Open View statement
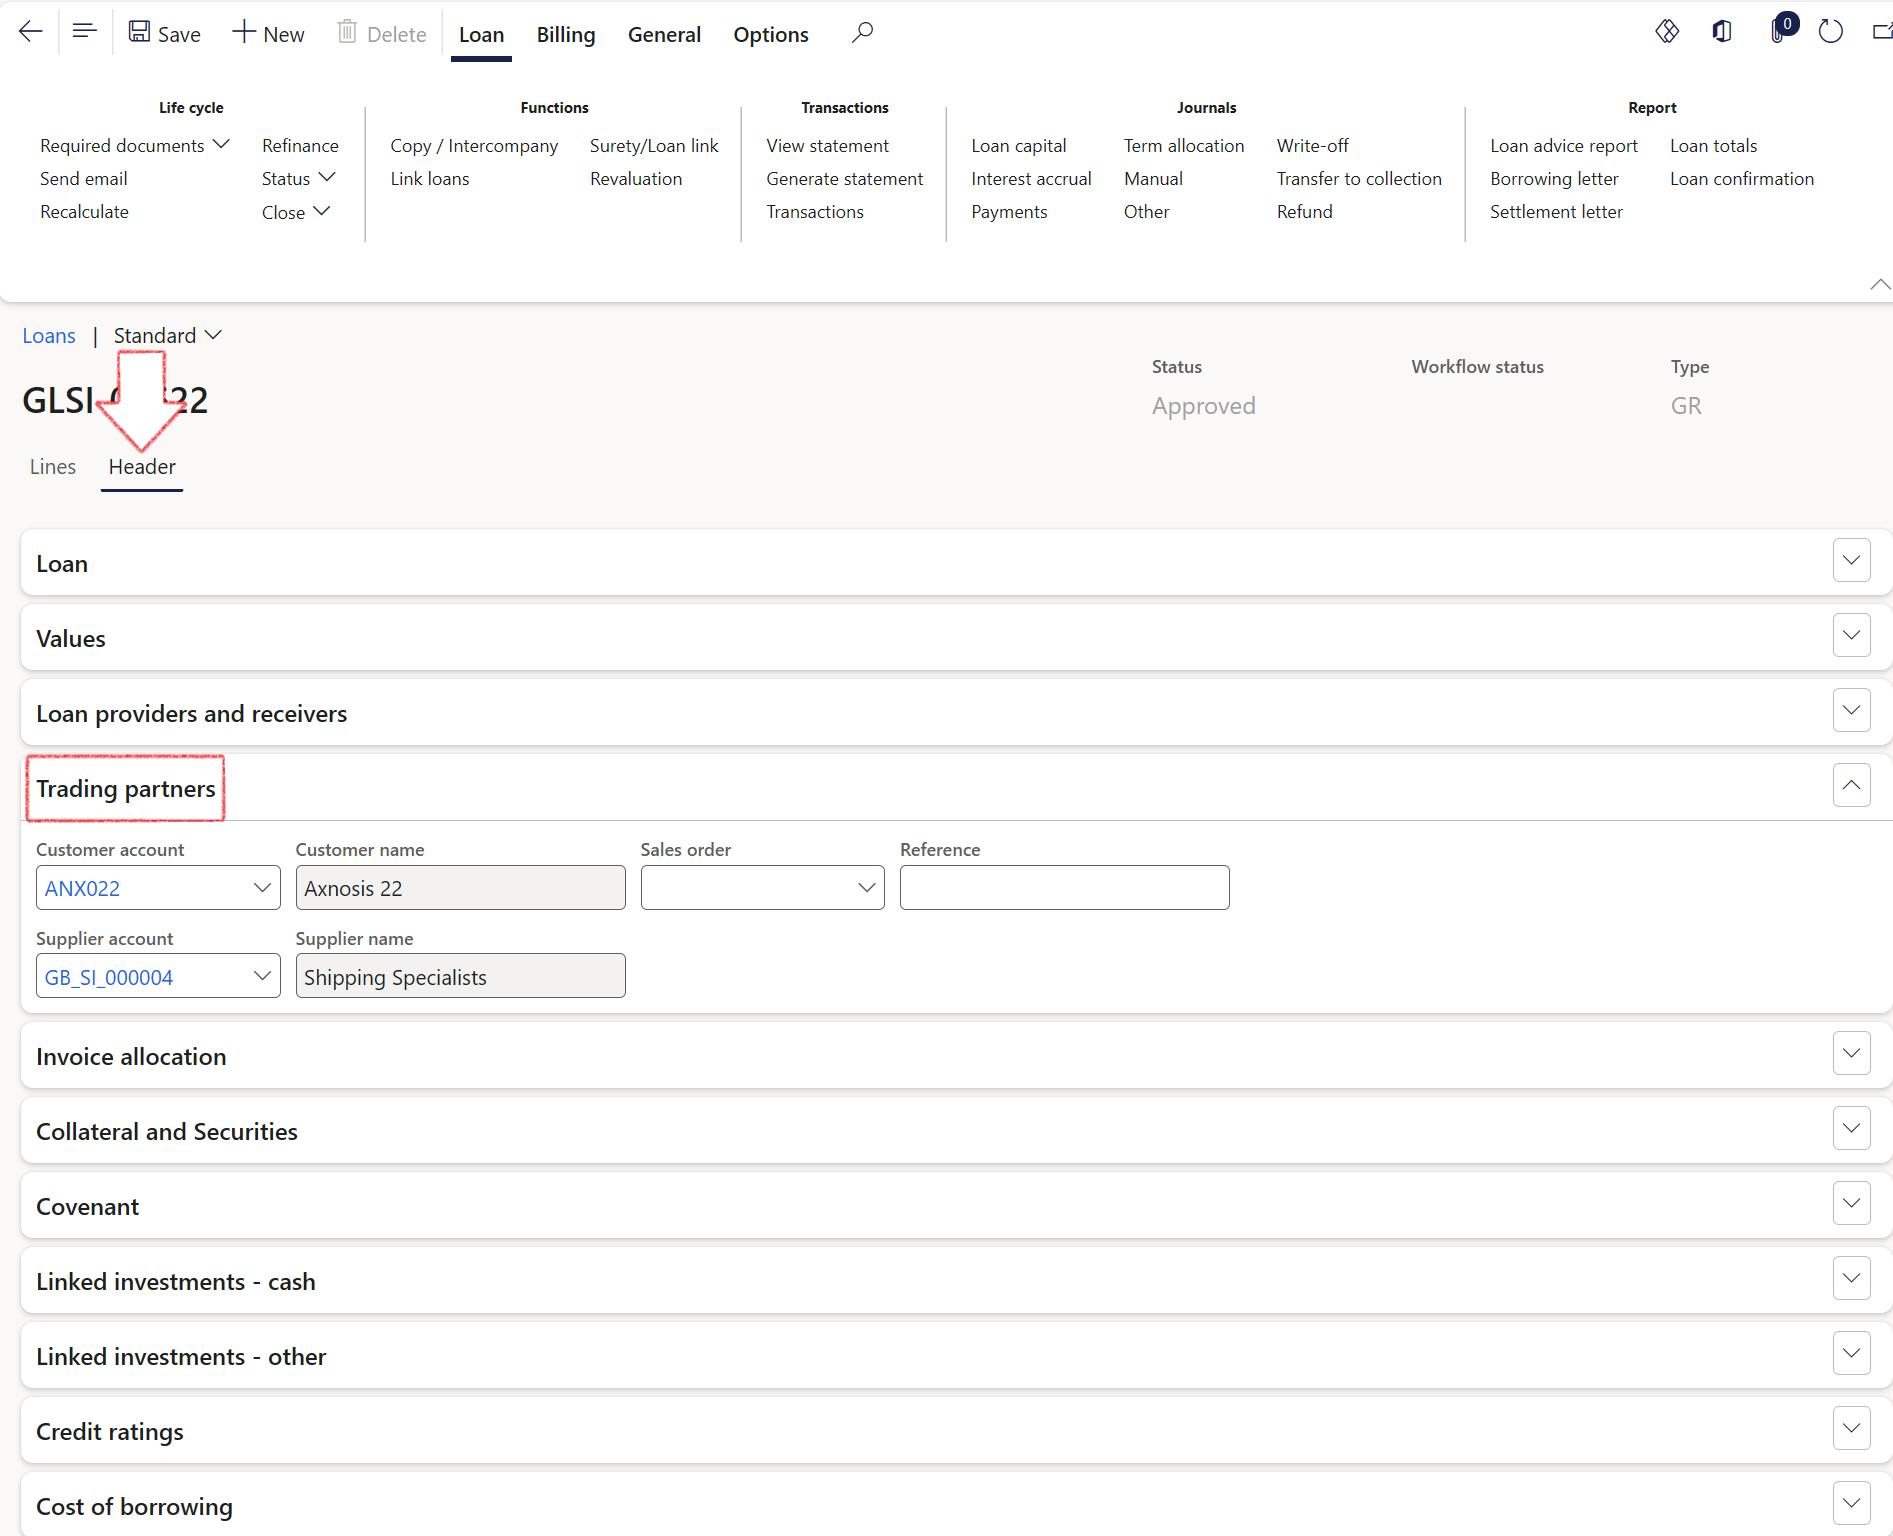 click(x=827, y=146)
